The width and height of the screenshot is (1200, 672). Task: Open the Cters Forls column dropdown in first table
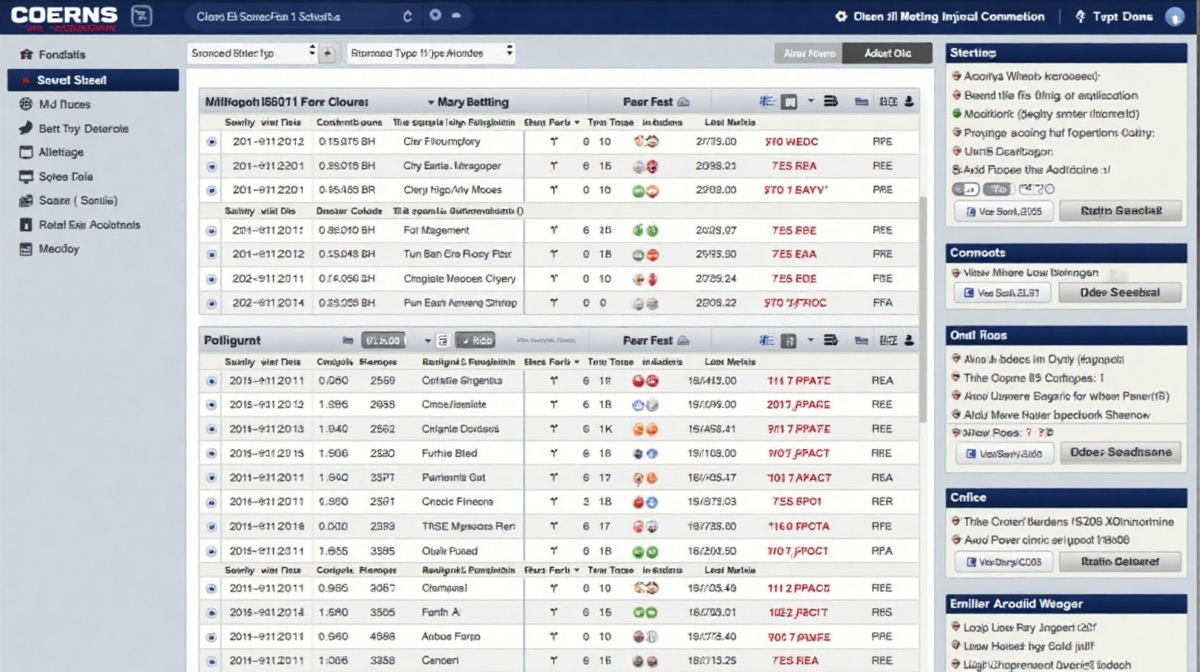tap(577, 123)
